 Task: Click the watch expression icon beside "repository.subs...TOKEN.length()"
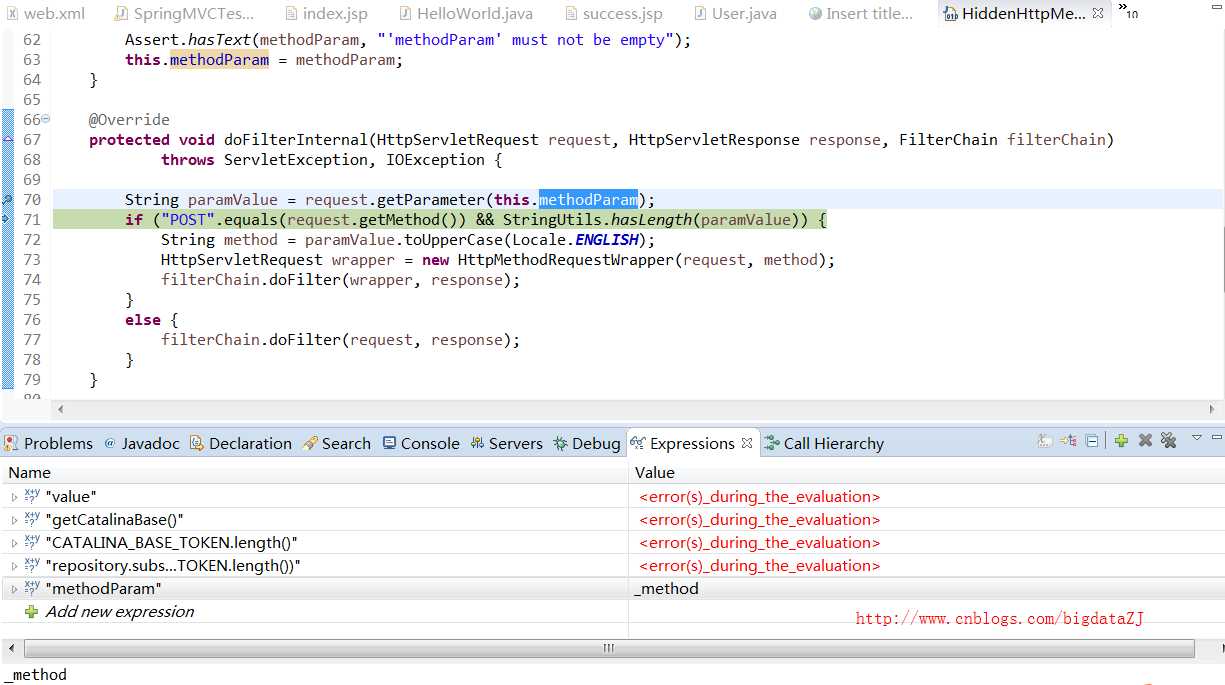[x=32, y=565]
